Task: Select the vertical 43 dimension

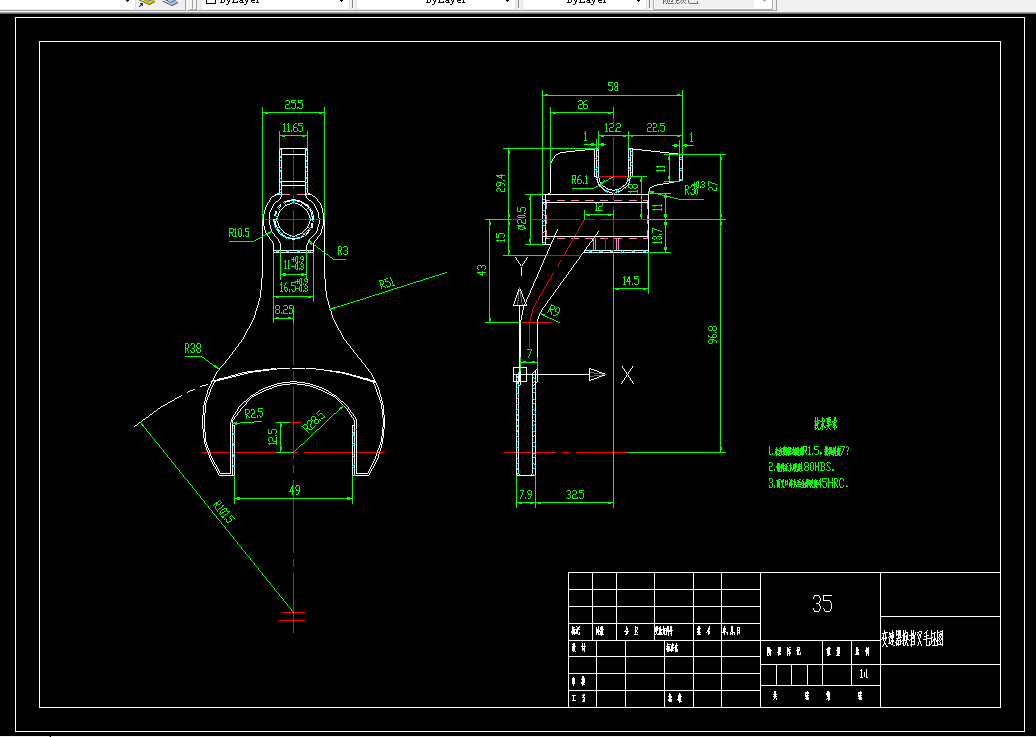Action: [x=482, y=270]
